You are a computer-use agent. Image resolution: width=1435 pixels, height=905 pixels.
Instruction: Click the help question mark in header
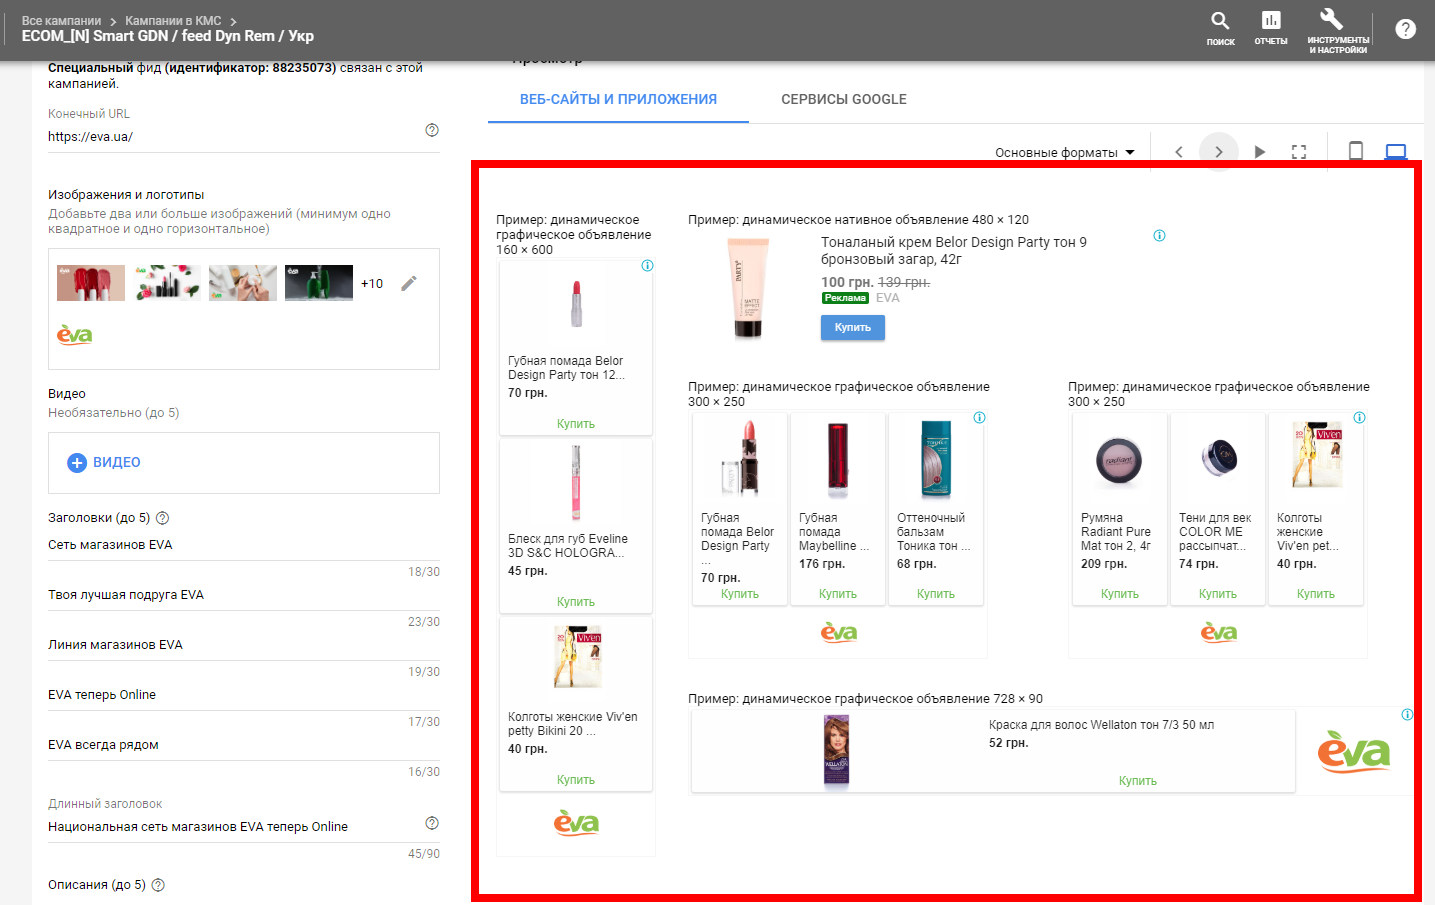1405,29
